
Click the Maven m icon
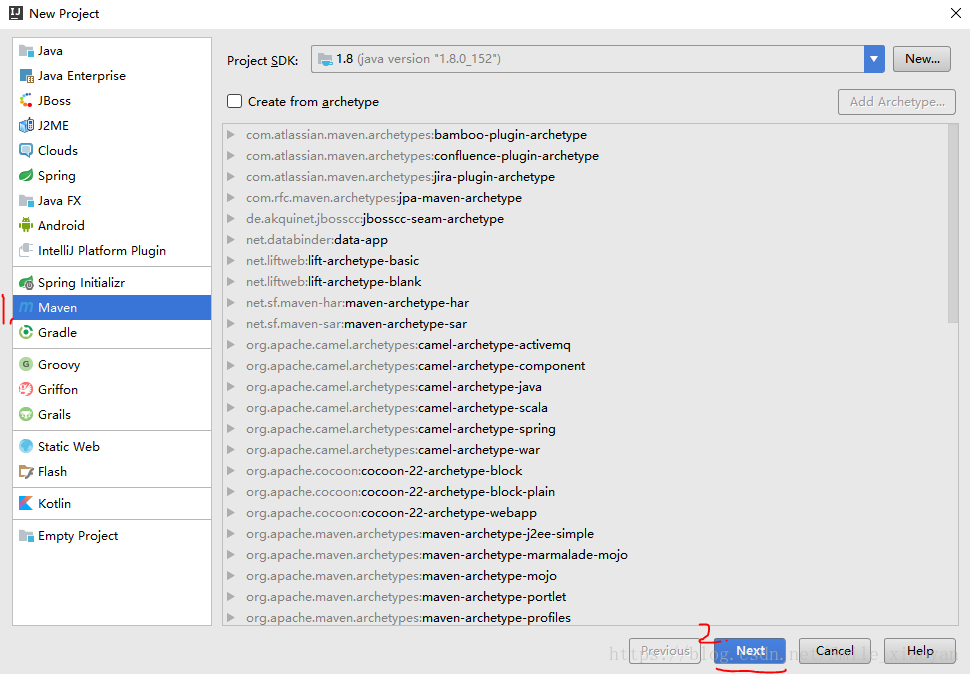26,307
